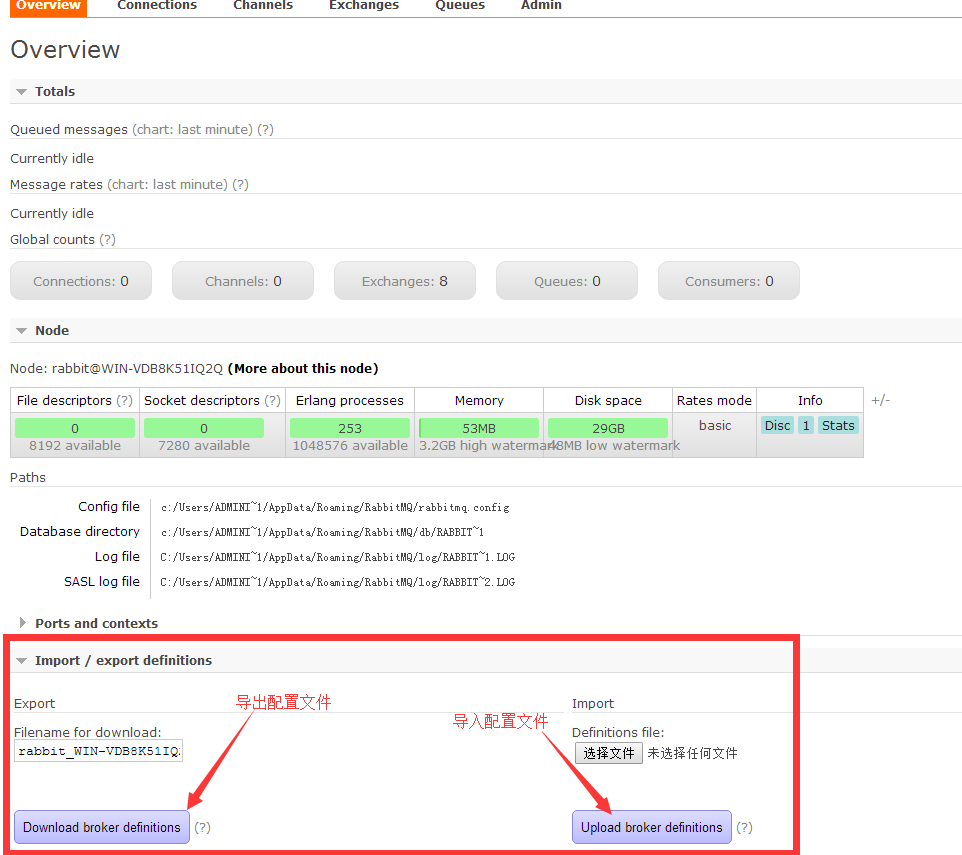Open help for File descriptors column
Viewport: 962px width, 855px height.
125,401
